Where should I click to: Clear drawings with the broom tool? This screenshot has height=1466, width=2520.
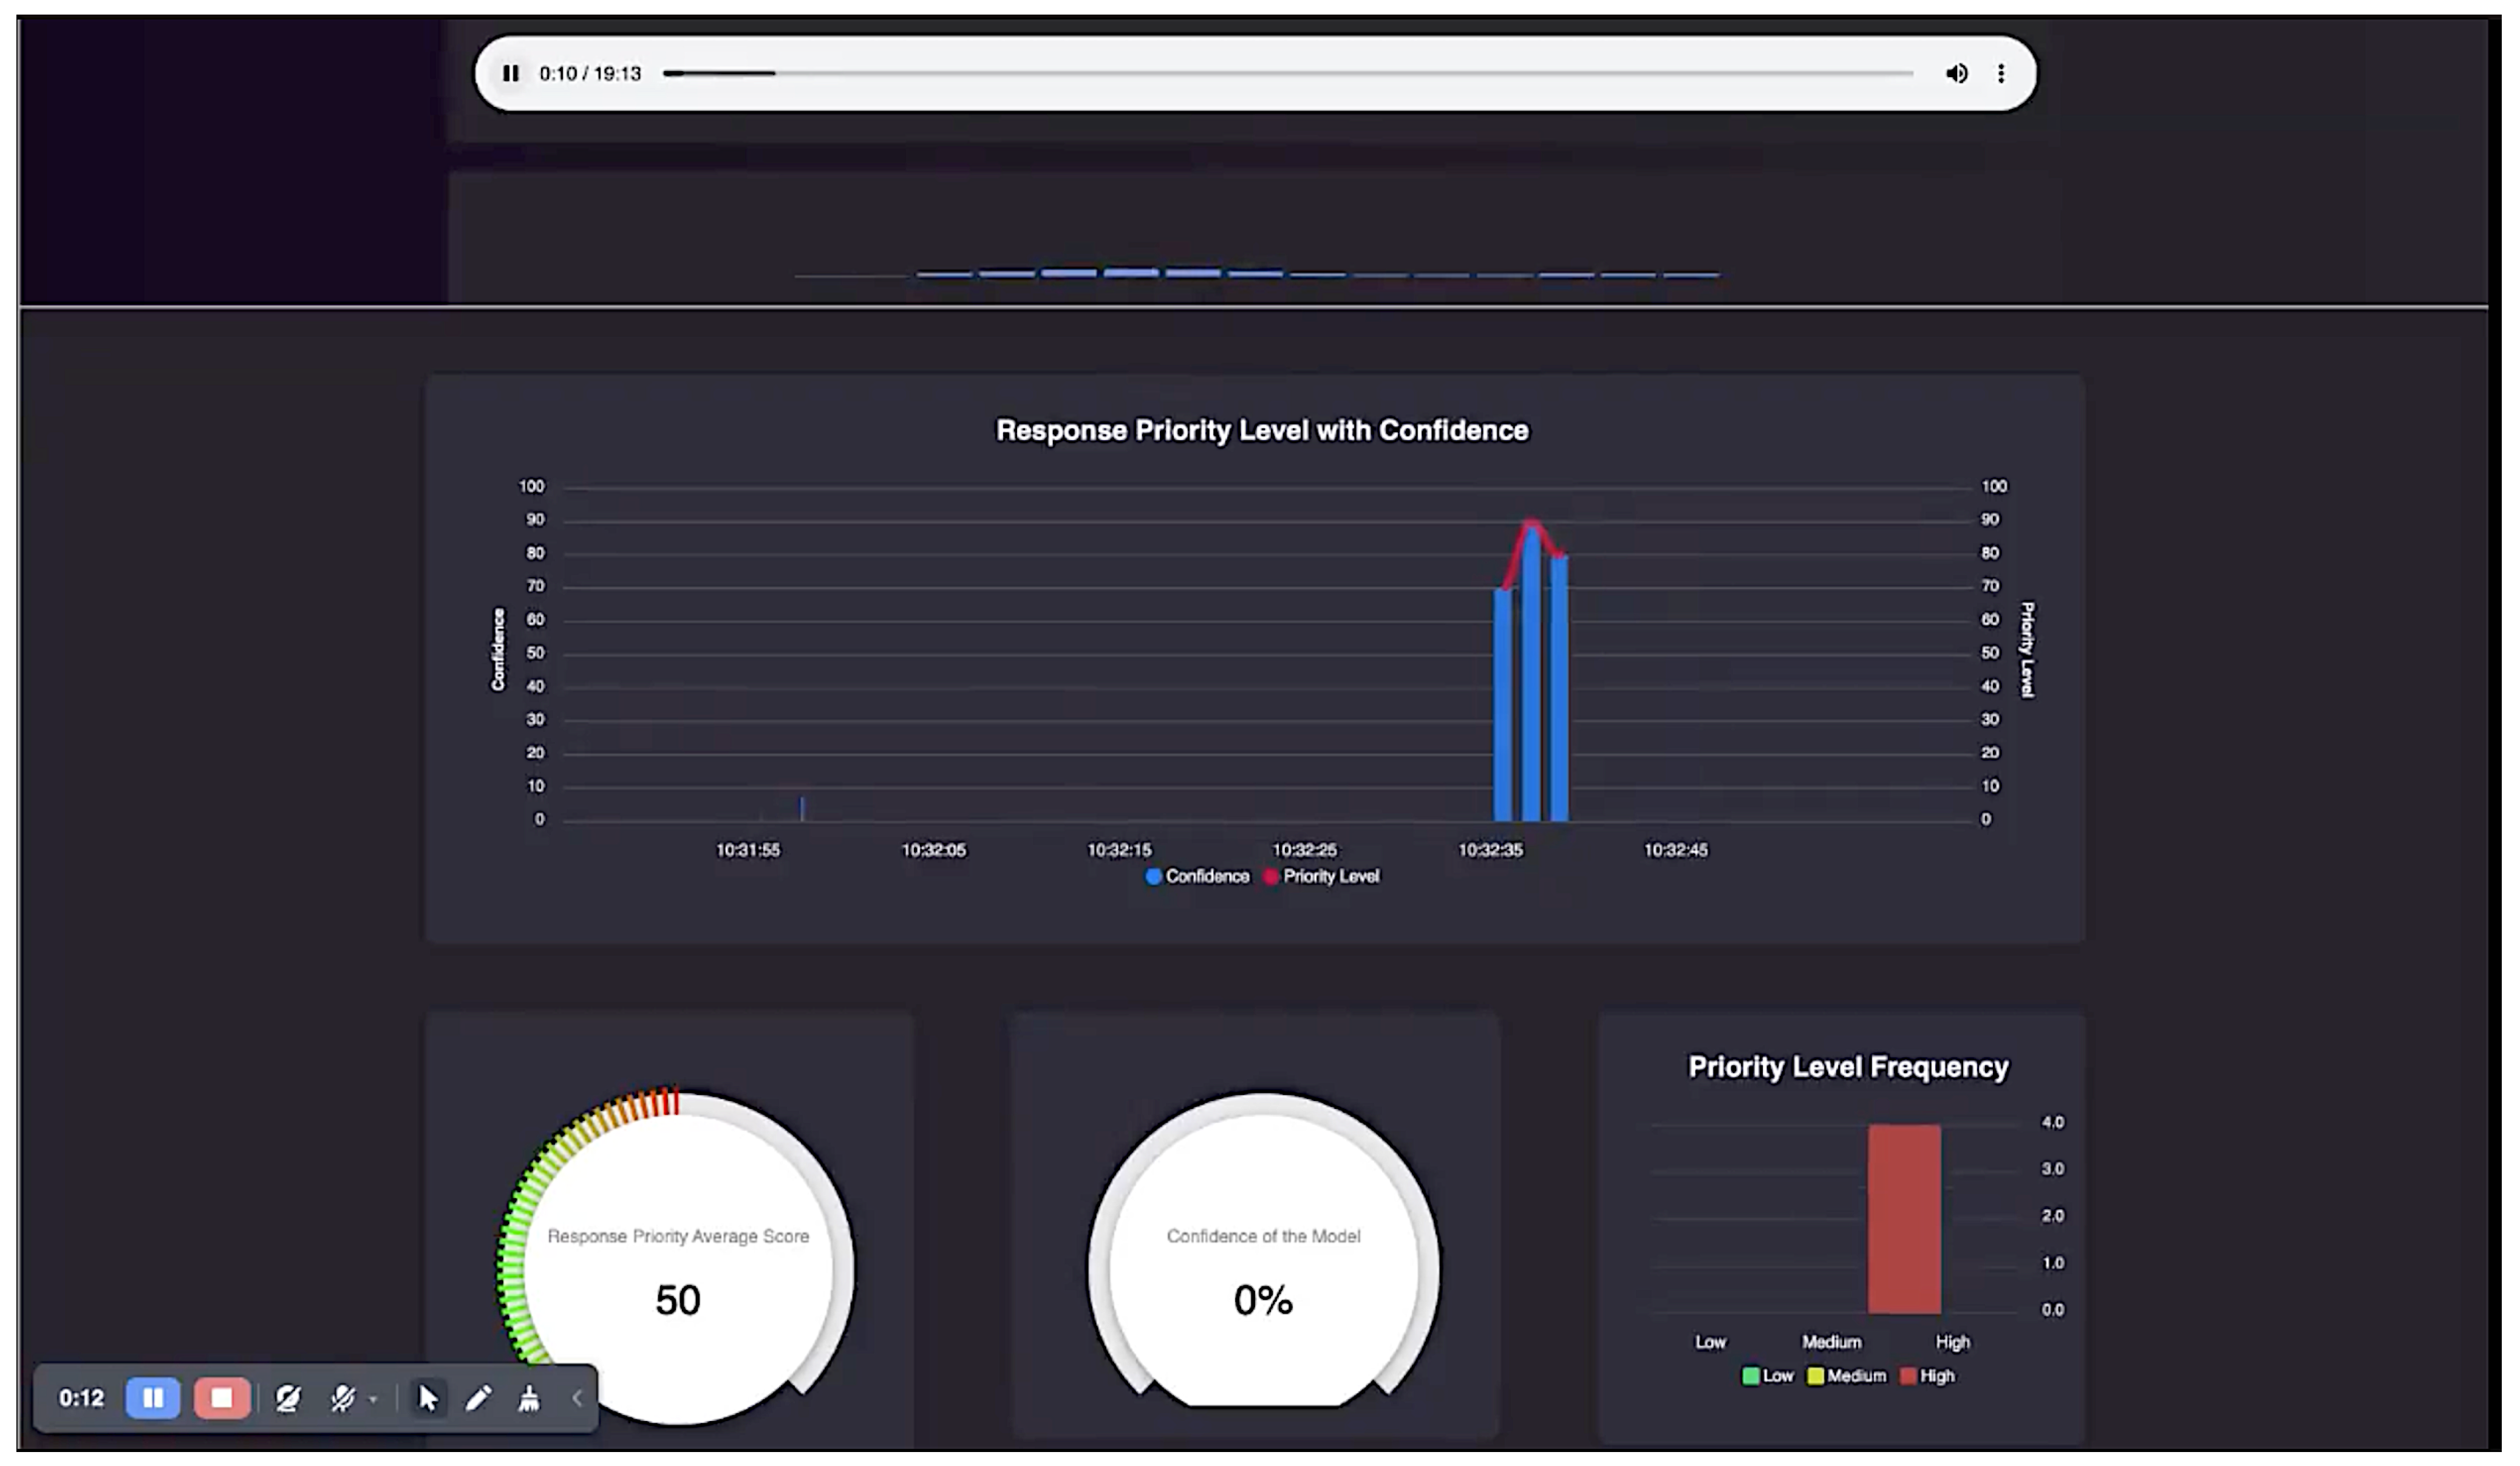click(529, 1397)
